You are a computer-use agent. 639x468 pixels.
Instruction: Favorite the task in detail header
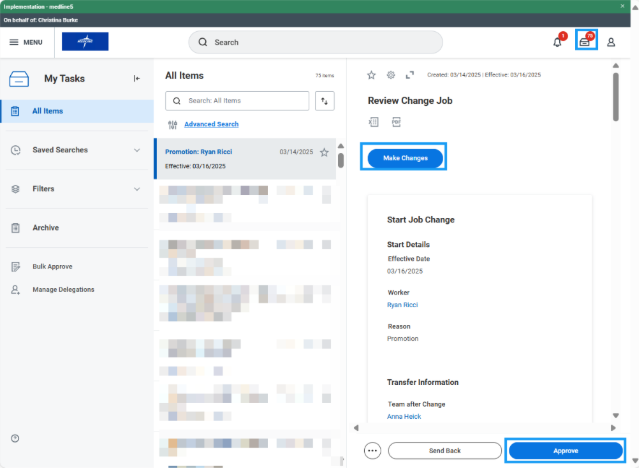point(372,74)
